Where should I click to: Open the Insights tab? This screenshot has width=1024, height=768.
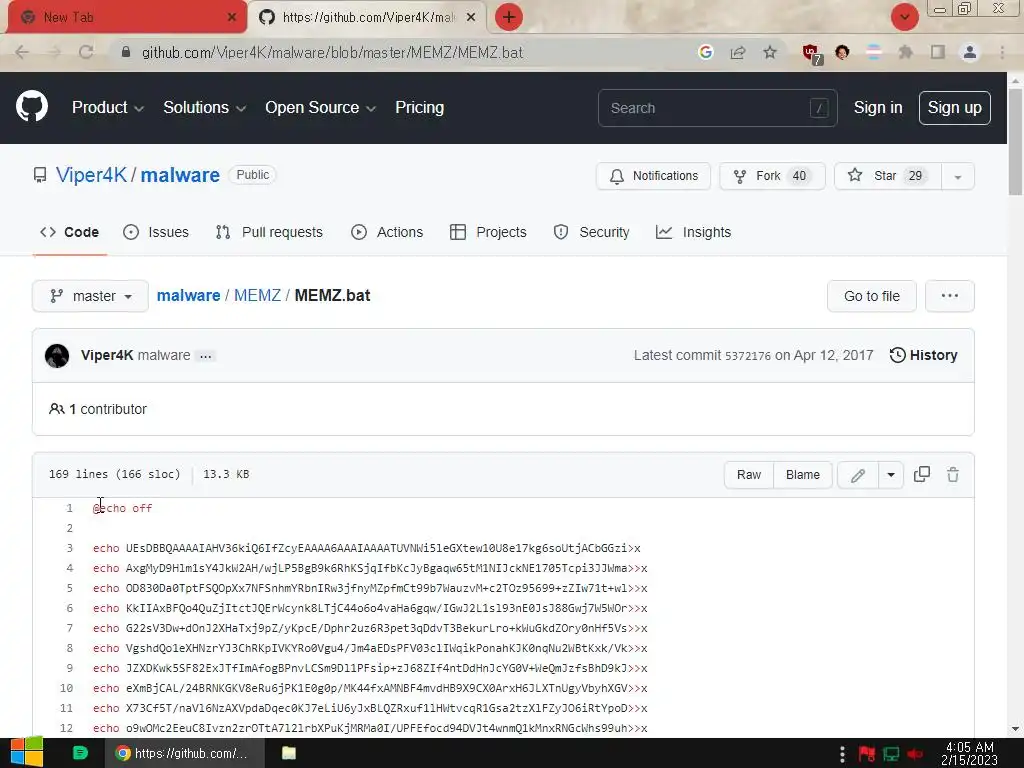coord(694,232)
